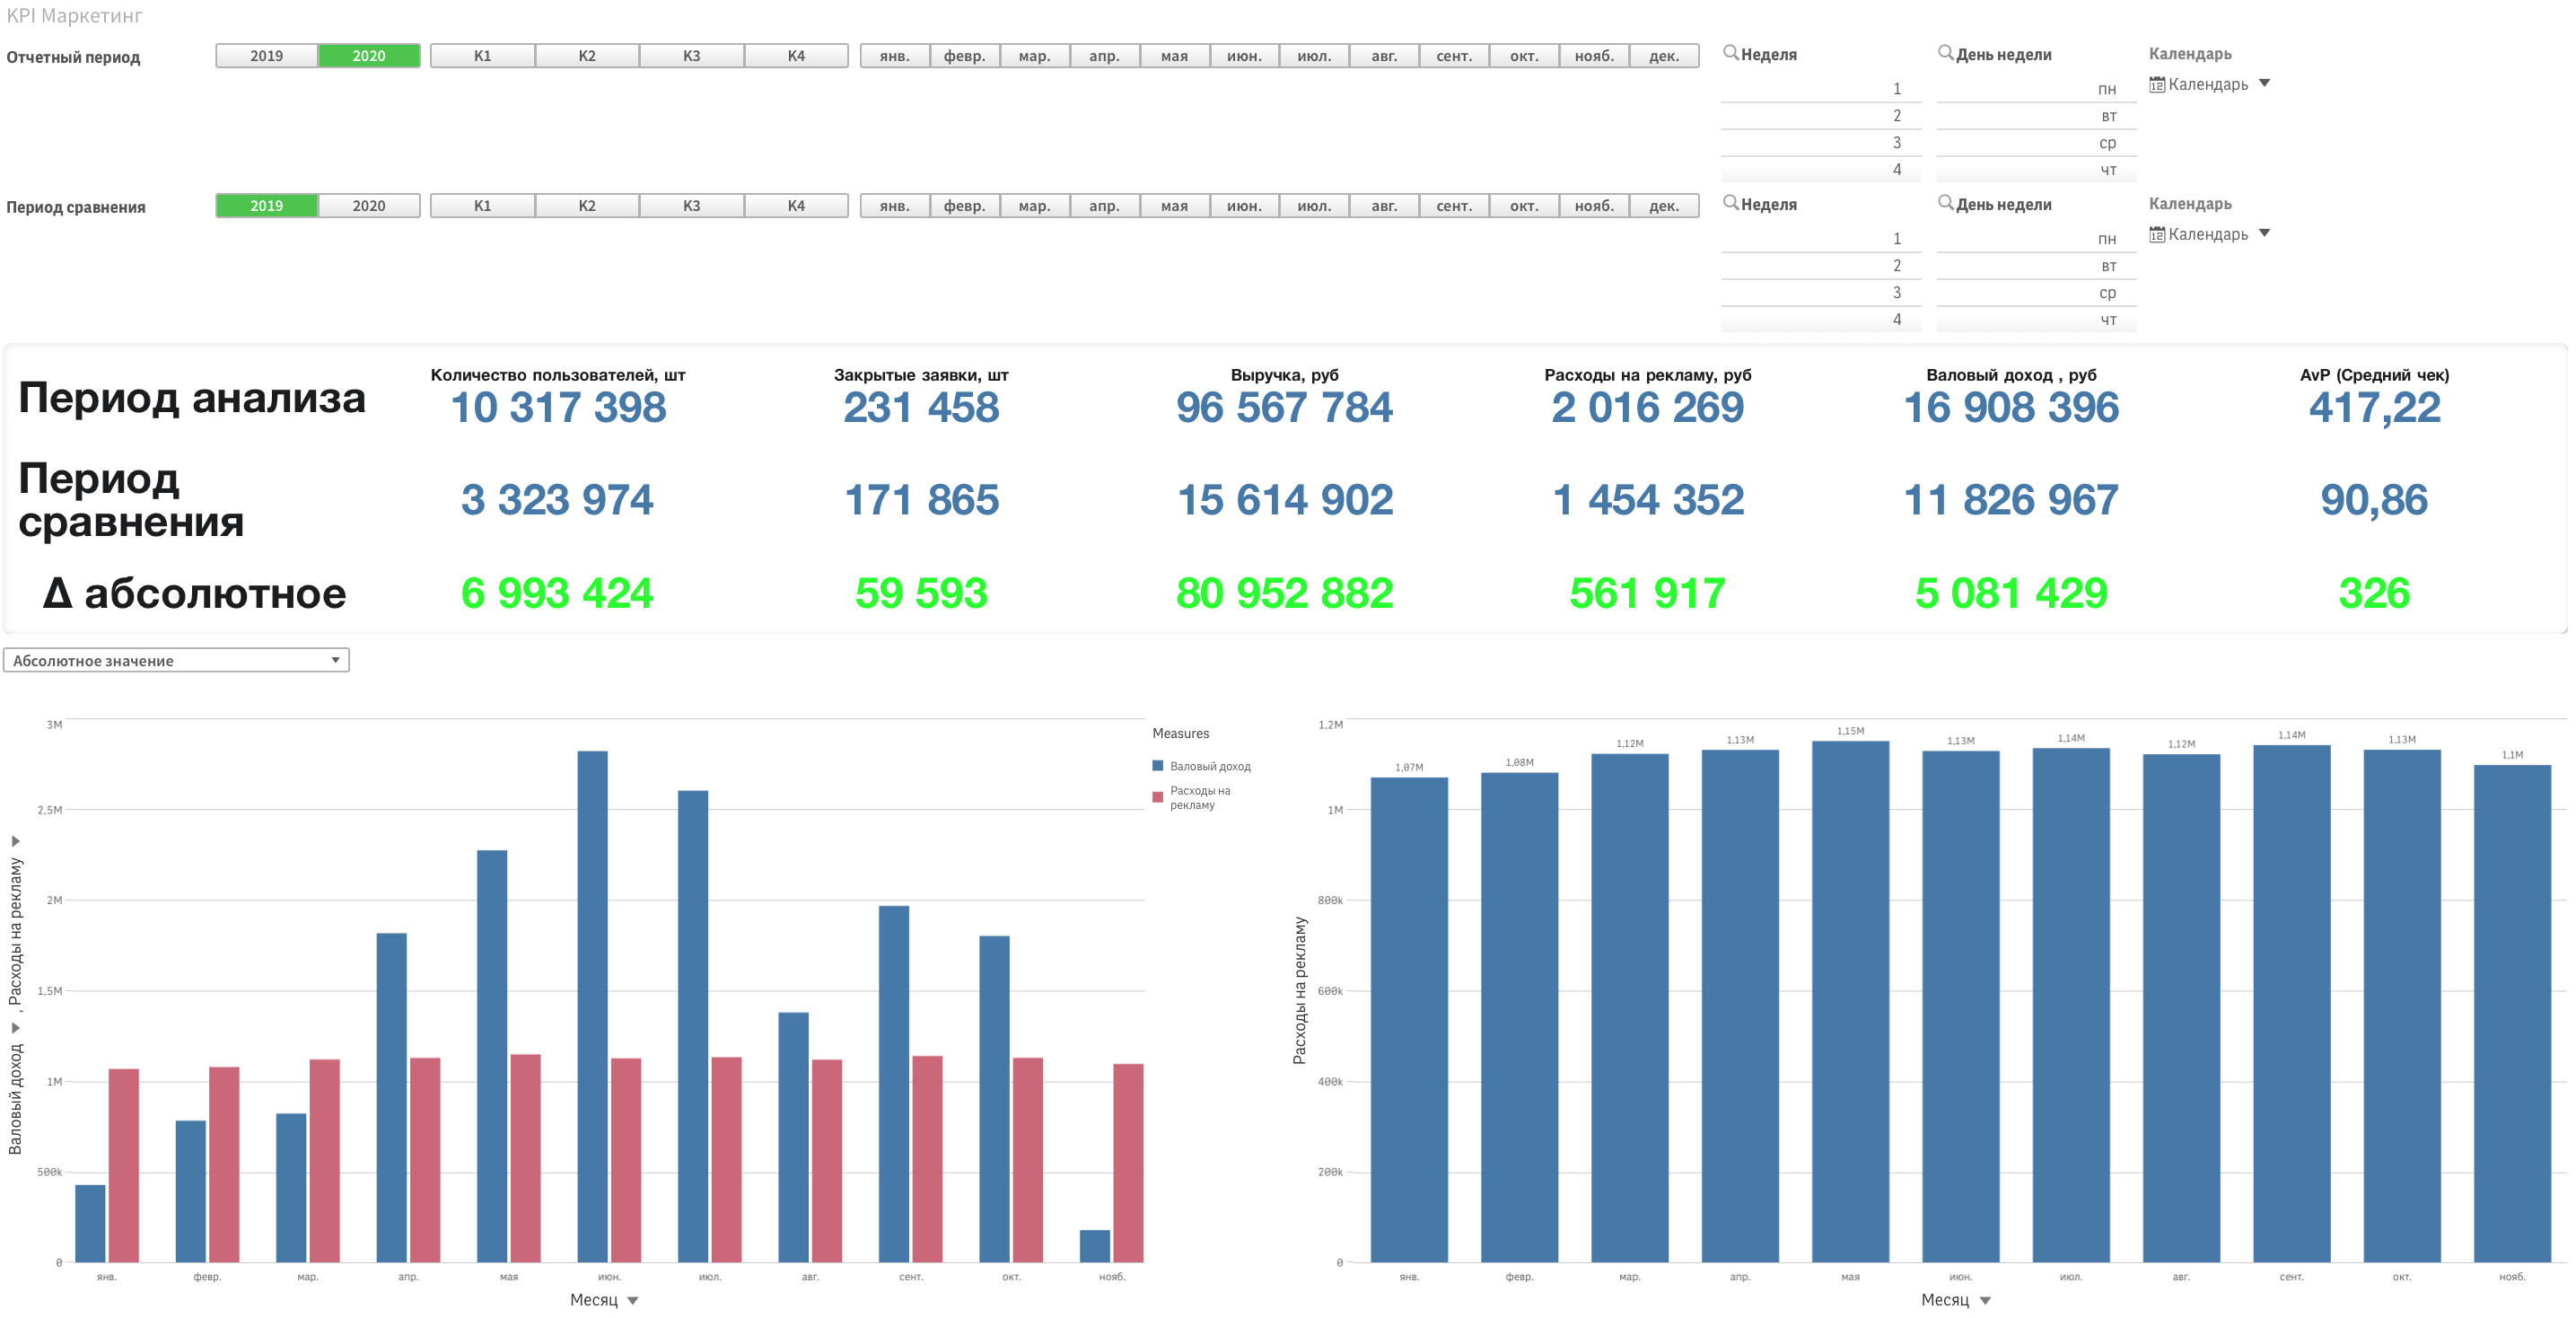This screenshot has width=2576, height=1318.
Task: Click дек. button in reporting period row
Action: click(x=1664, y=56)
